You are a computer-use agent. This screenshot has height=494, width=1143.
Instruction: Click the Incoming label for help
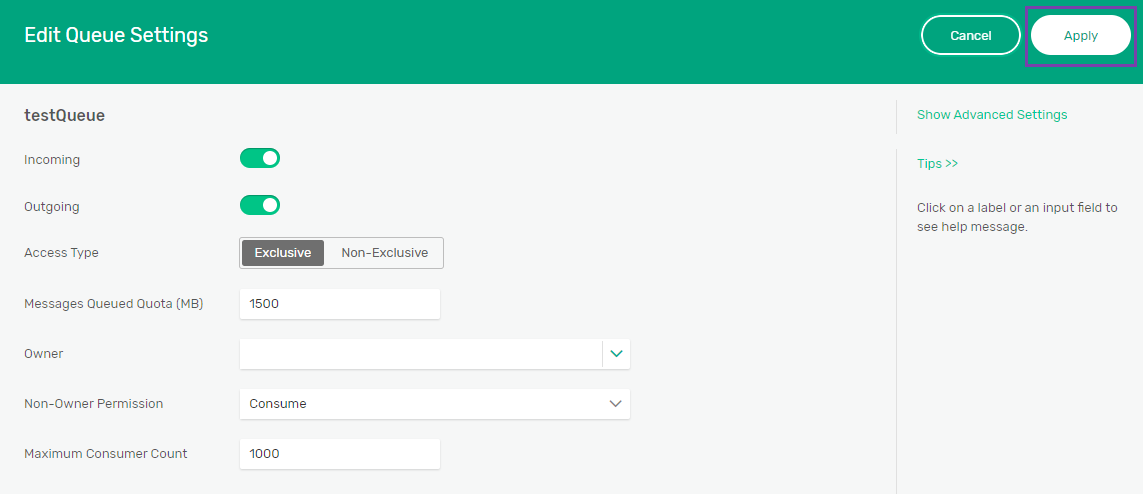pyautogui.click(x=52, y=160)
